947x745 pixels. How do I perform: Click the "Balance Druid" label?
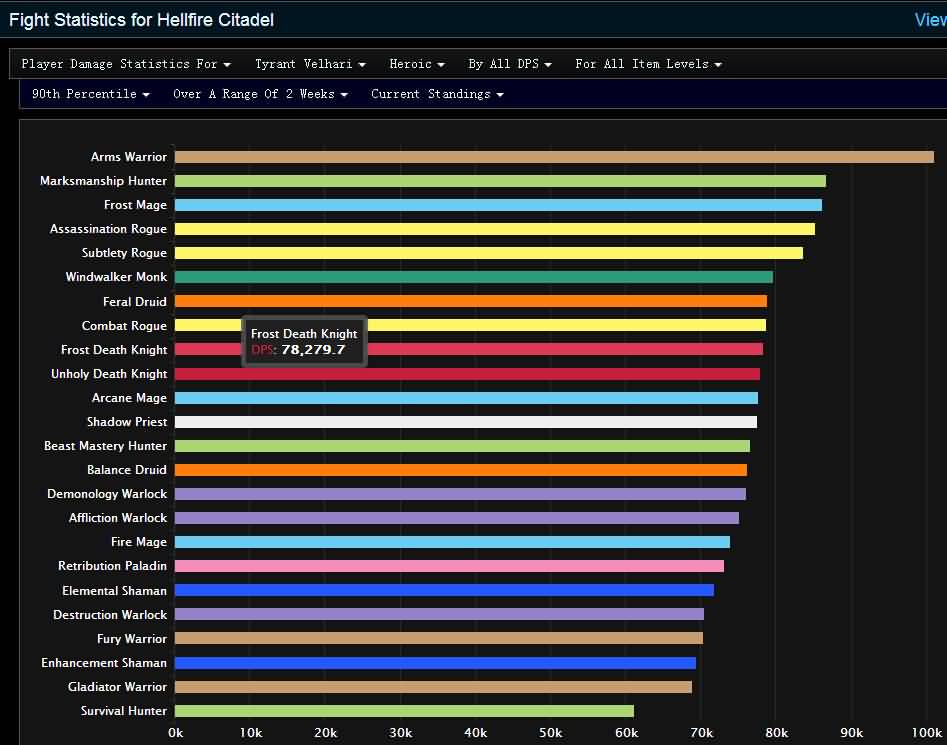coord(127,470)
